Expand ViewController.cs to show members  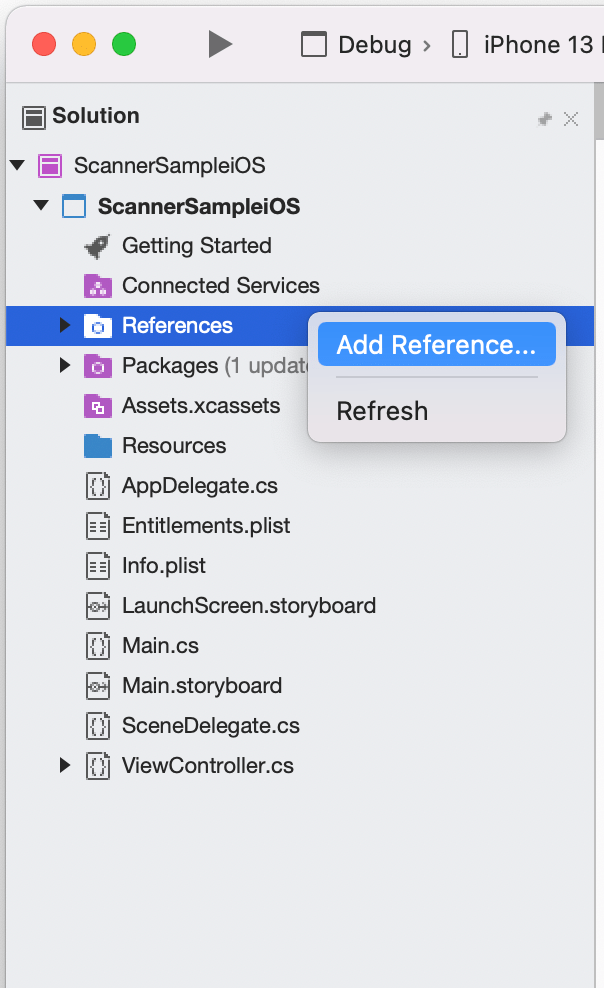coord(64,766)
